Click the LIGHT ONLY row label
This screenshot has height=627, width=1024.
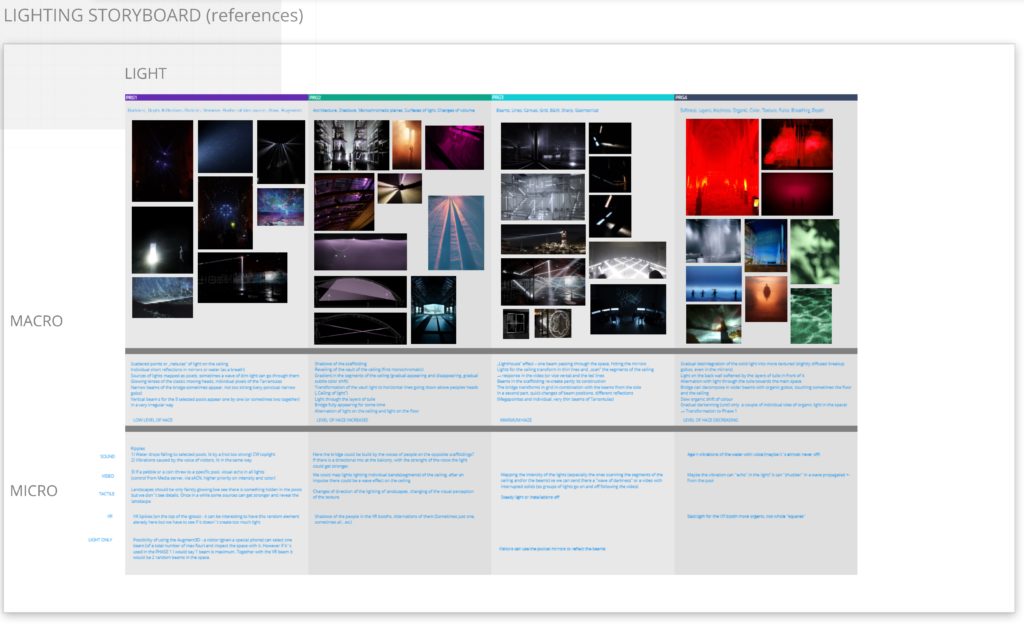101,539
